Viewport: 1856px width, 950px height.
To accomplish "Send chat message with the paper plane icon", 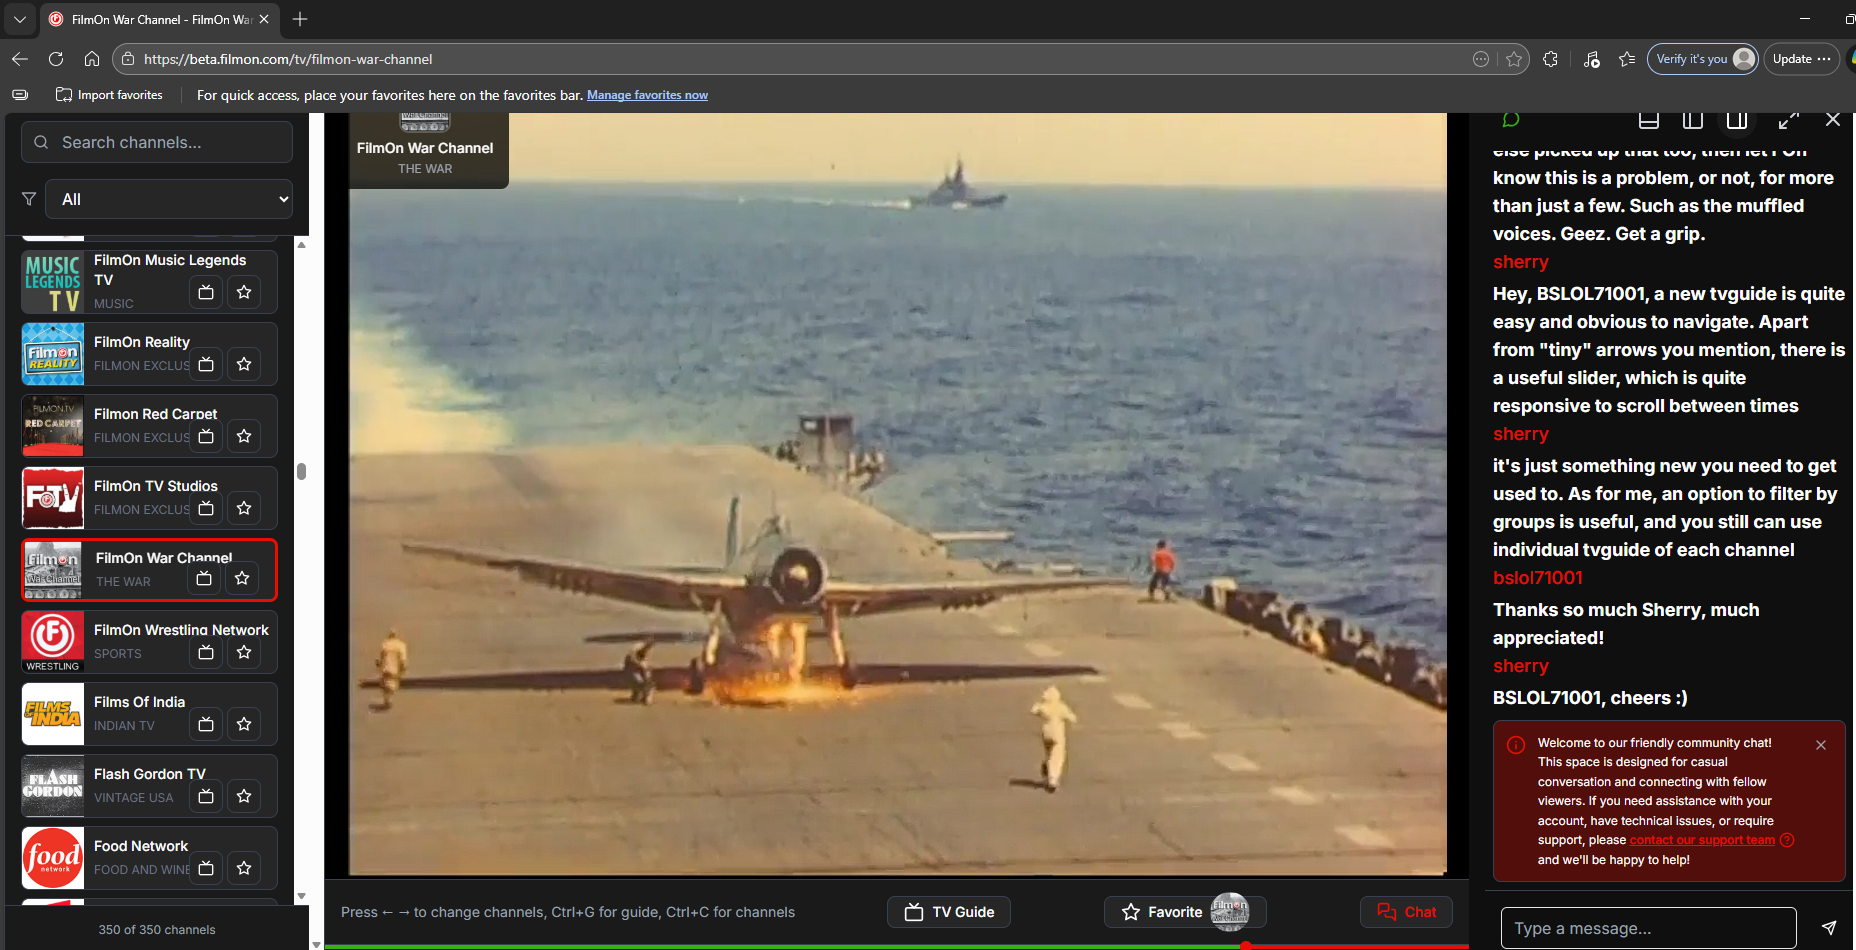I will pos(1828,928).
